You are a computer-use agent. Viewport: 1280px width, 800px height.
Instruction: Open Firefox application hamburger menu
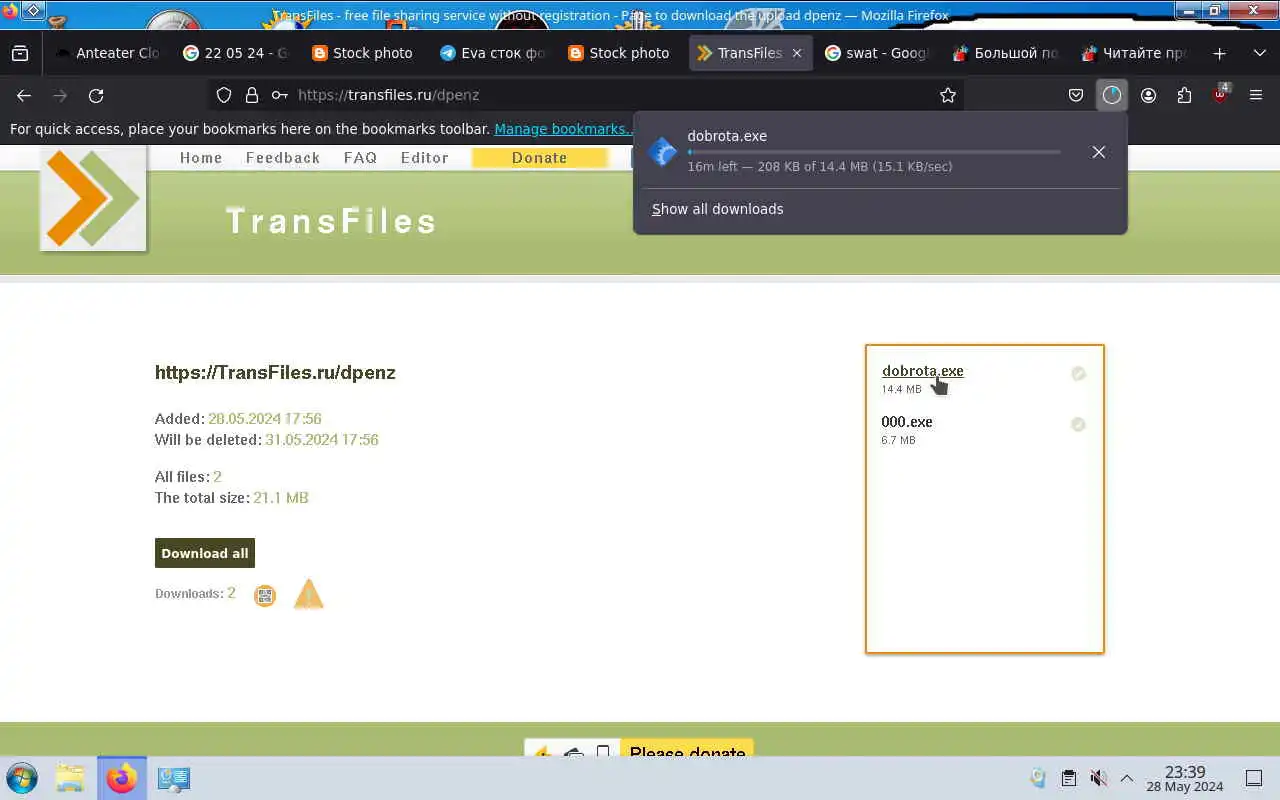tap(1256, 95)
